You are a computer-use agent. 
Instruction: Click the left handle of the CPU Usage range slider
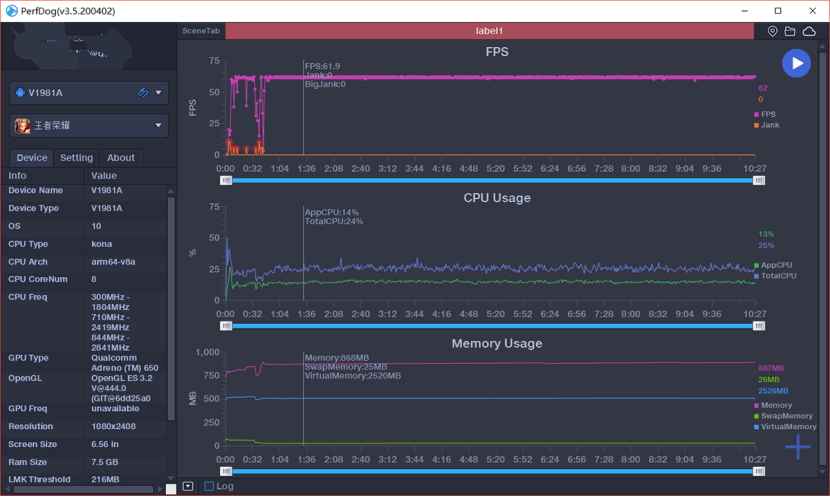click(x=226, y=326)
